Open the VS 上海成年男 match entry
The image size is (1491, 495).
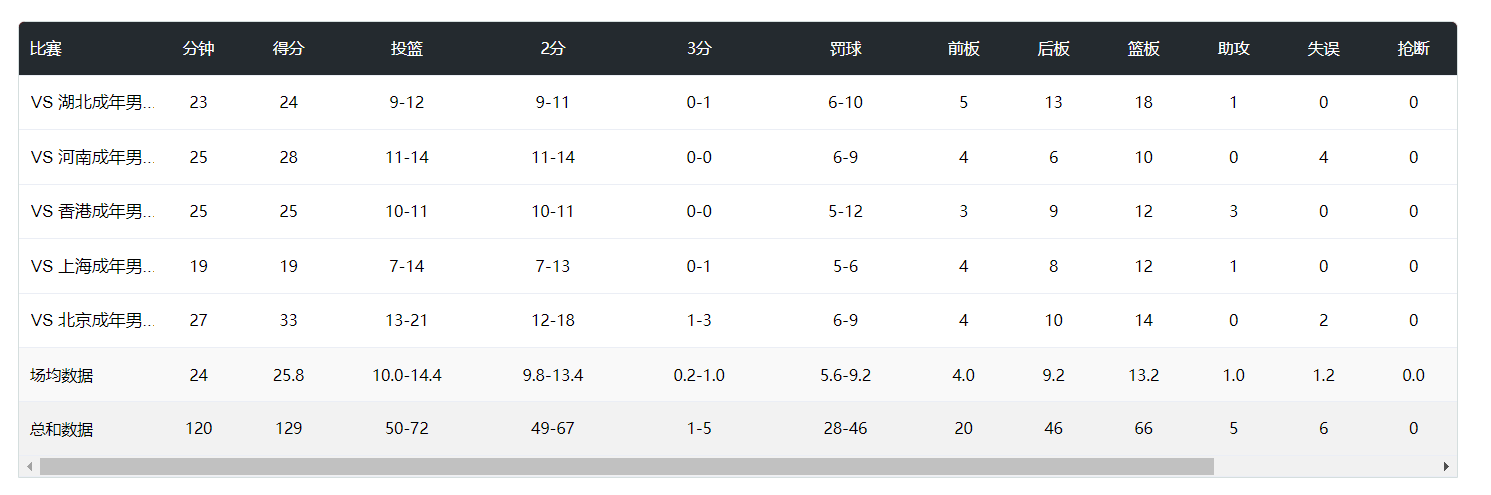point(92,266)
